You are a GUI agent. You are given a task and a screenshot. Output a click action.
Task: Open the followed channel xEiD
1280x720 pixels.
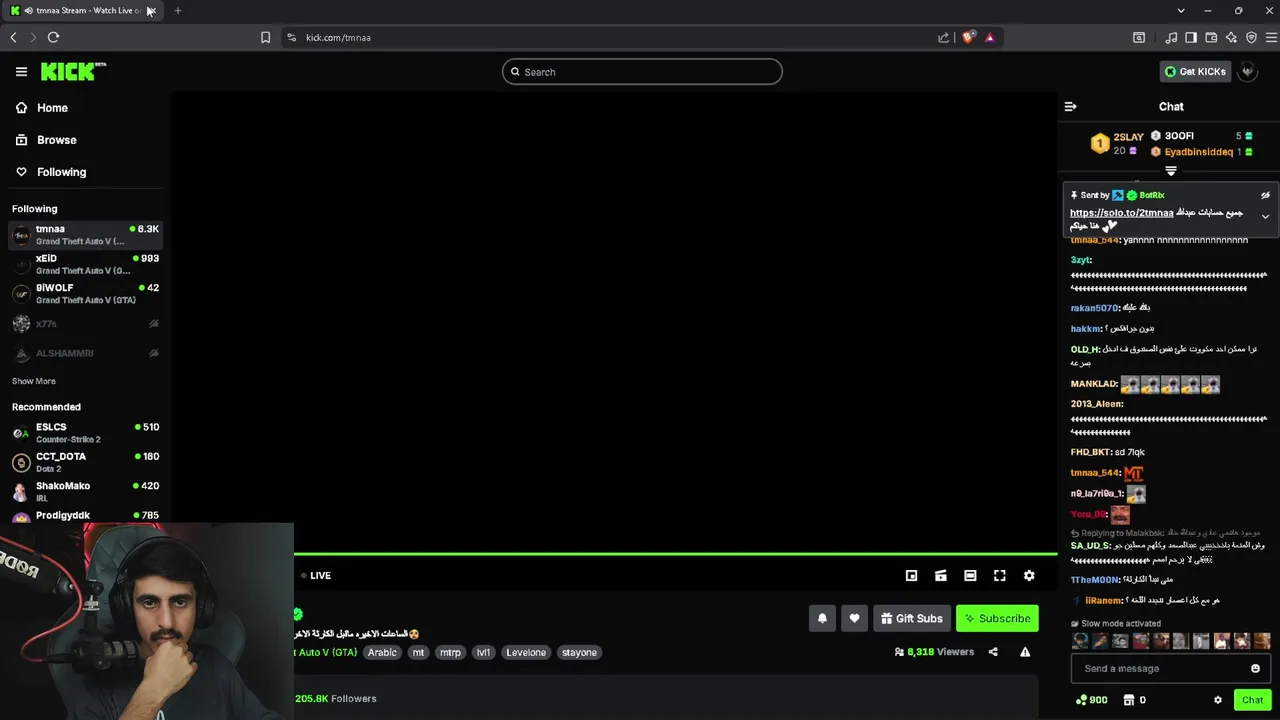85,264
